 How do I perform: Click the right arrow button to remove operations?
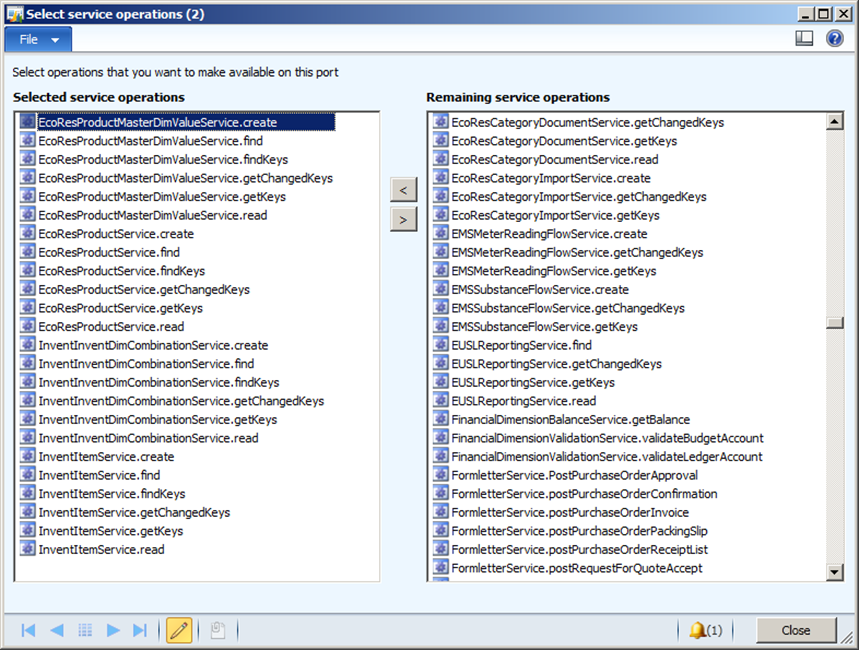403,219
